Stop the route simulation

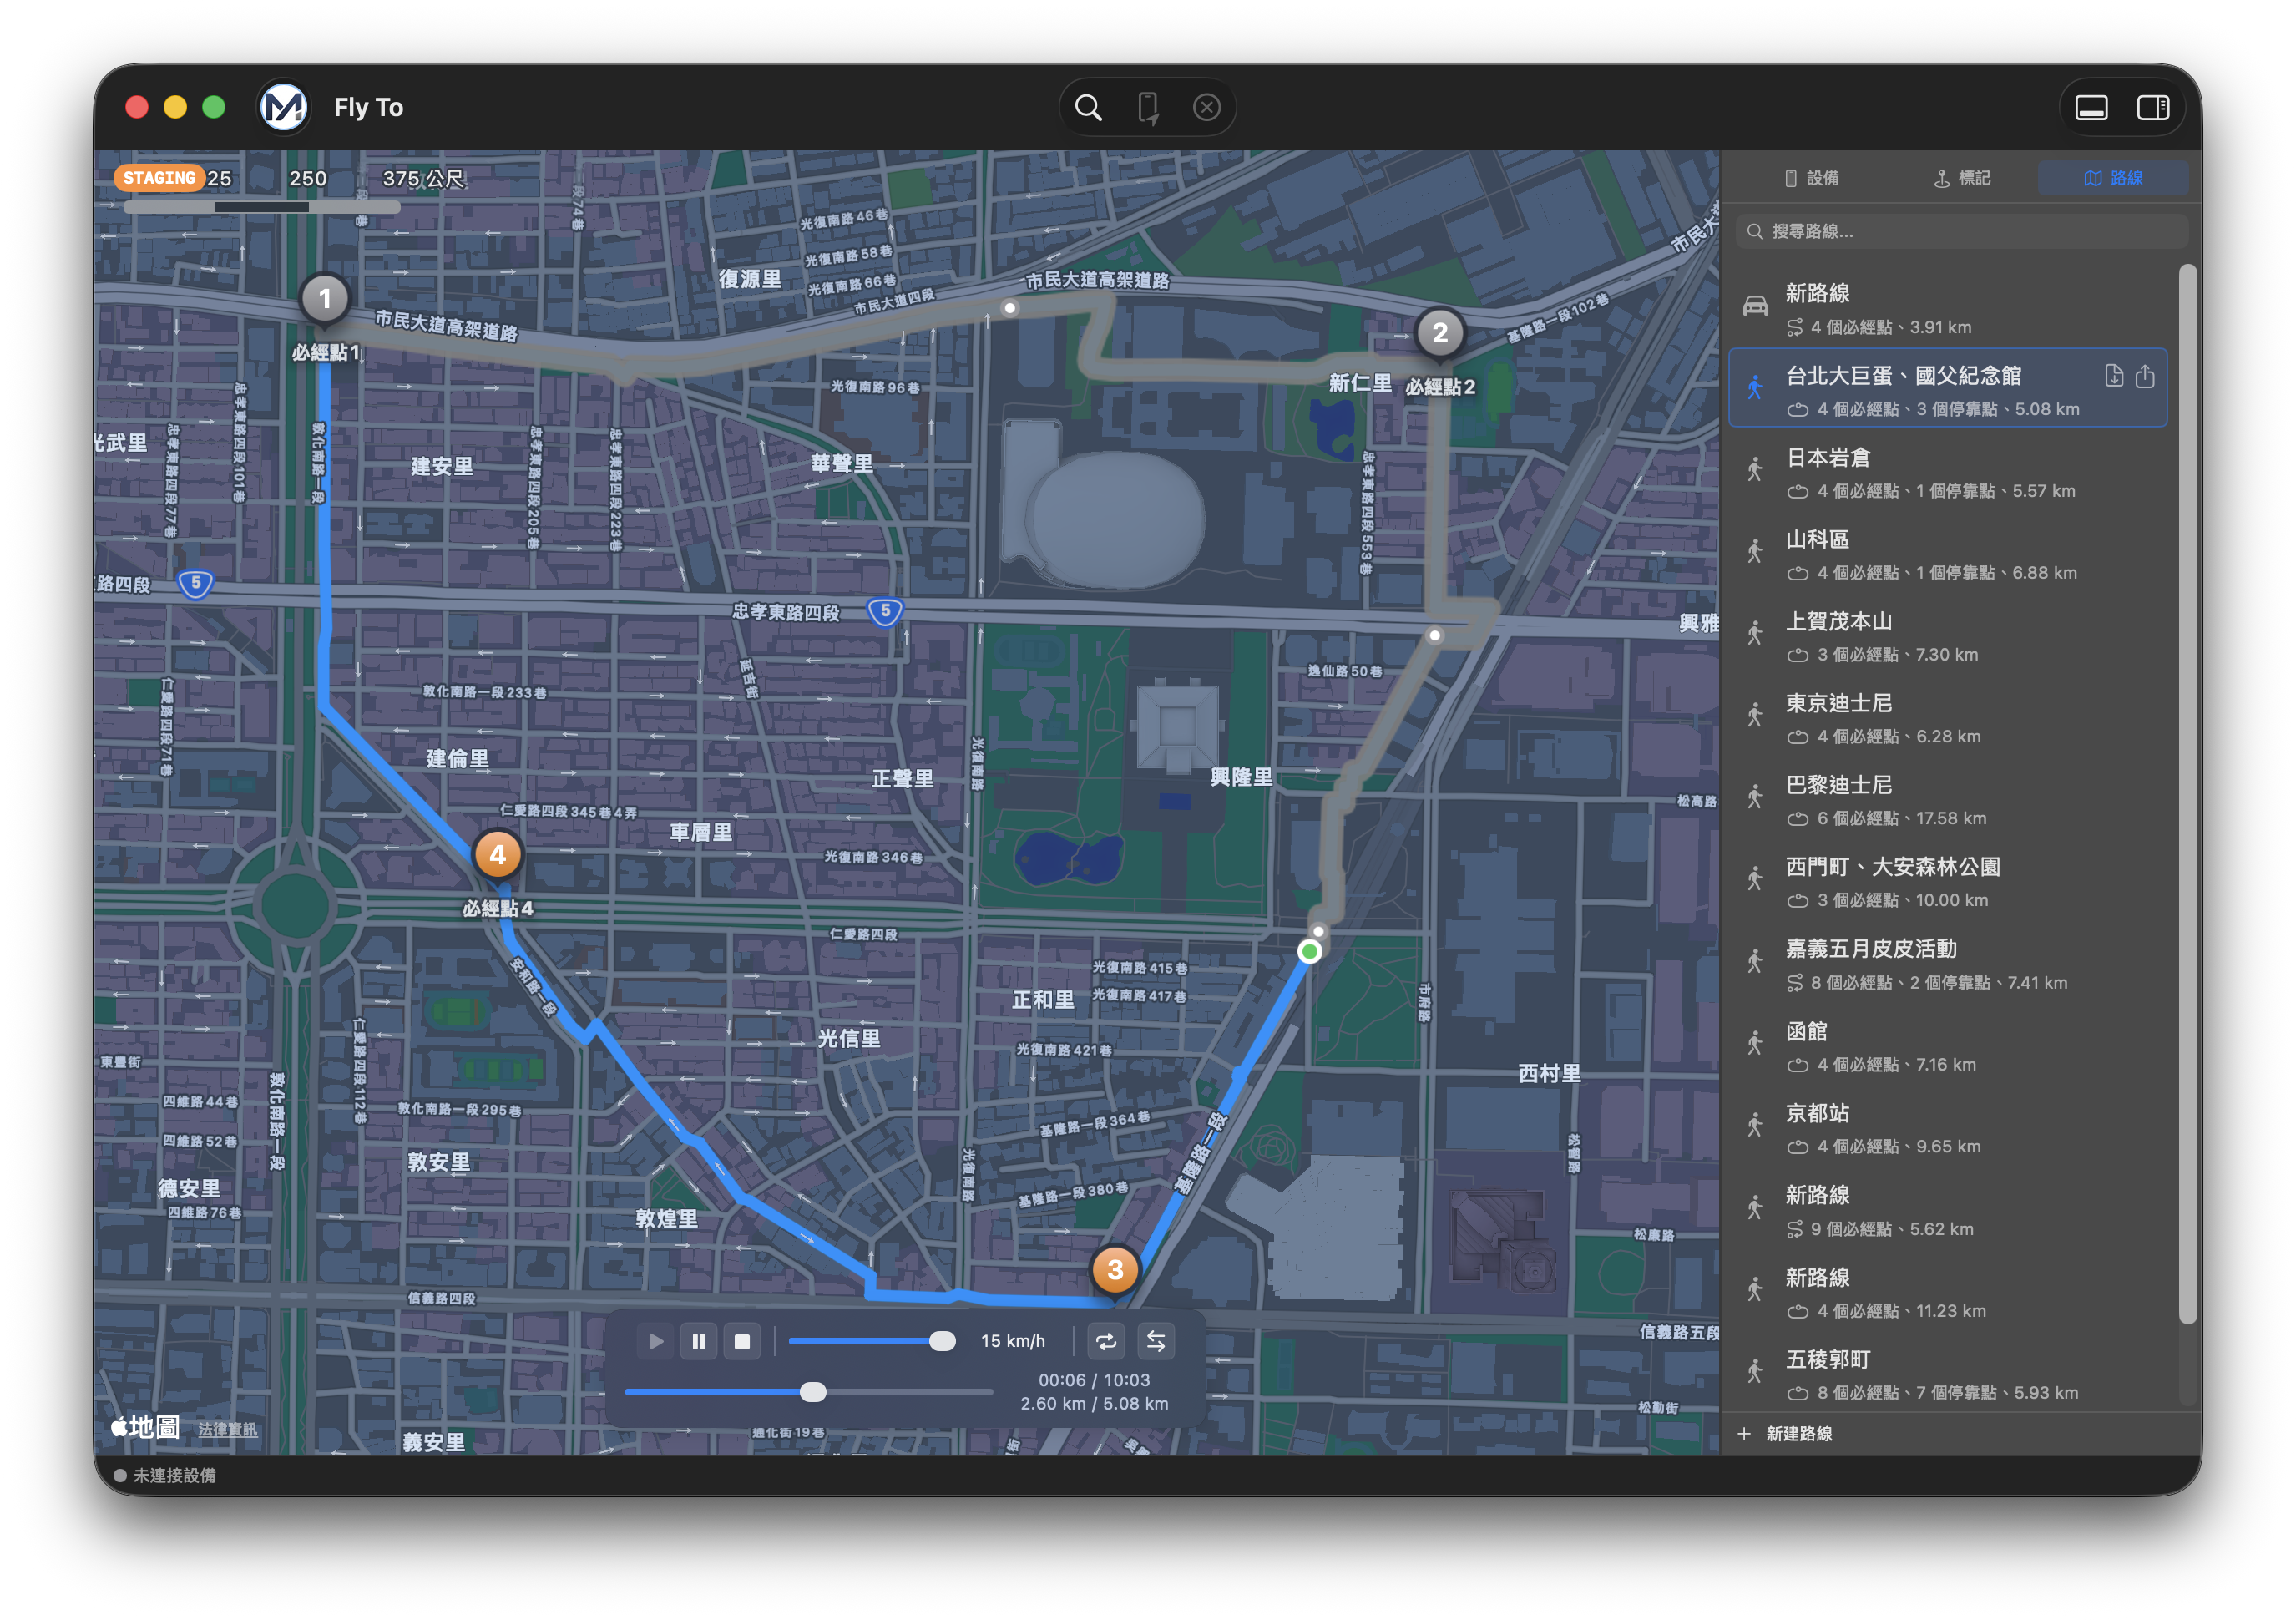click(x=742, y=1342)
